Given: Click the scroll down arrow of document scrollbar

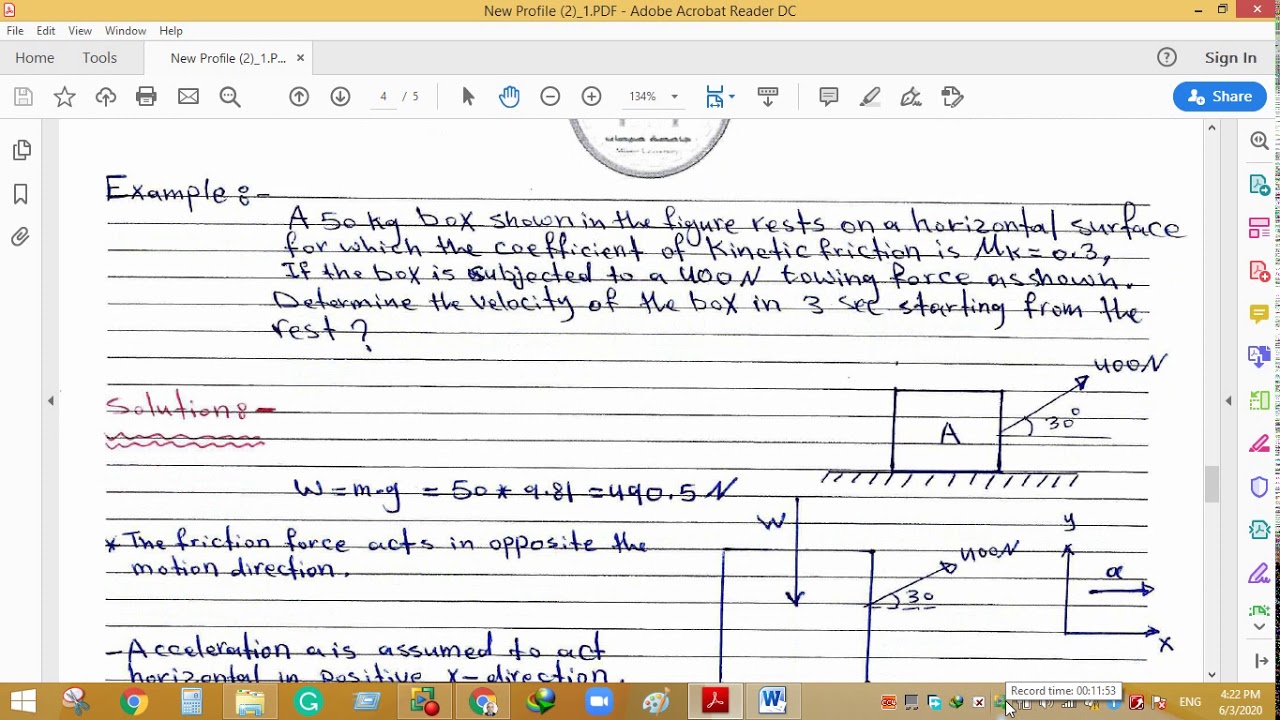Looking at the screenshot, I should 1212,674.
